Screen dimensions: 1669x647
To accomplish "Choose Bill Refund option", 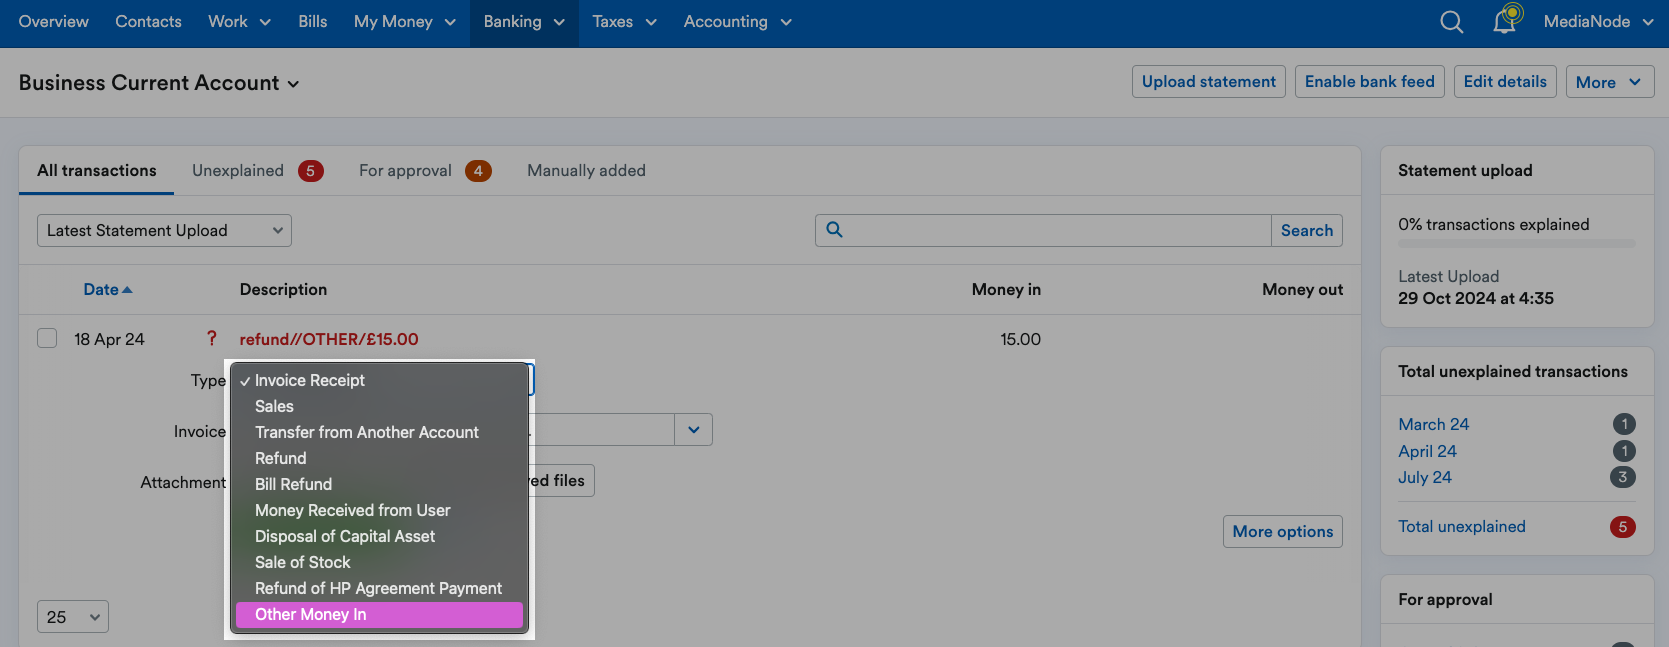I will coord(379,484).
